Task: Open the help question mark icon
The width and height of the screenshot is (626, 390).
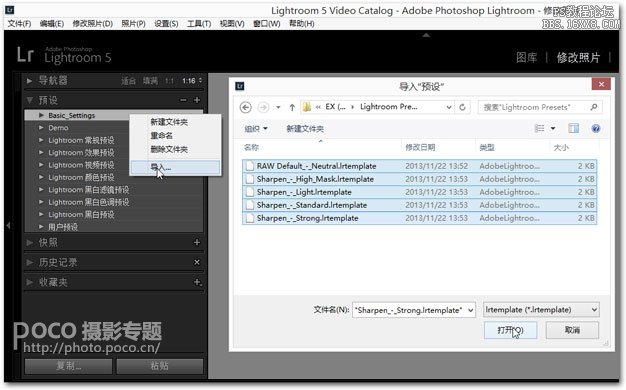Action: 596,128
